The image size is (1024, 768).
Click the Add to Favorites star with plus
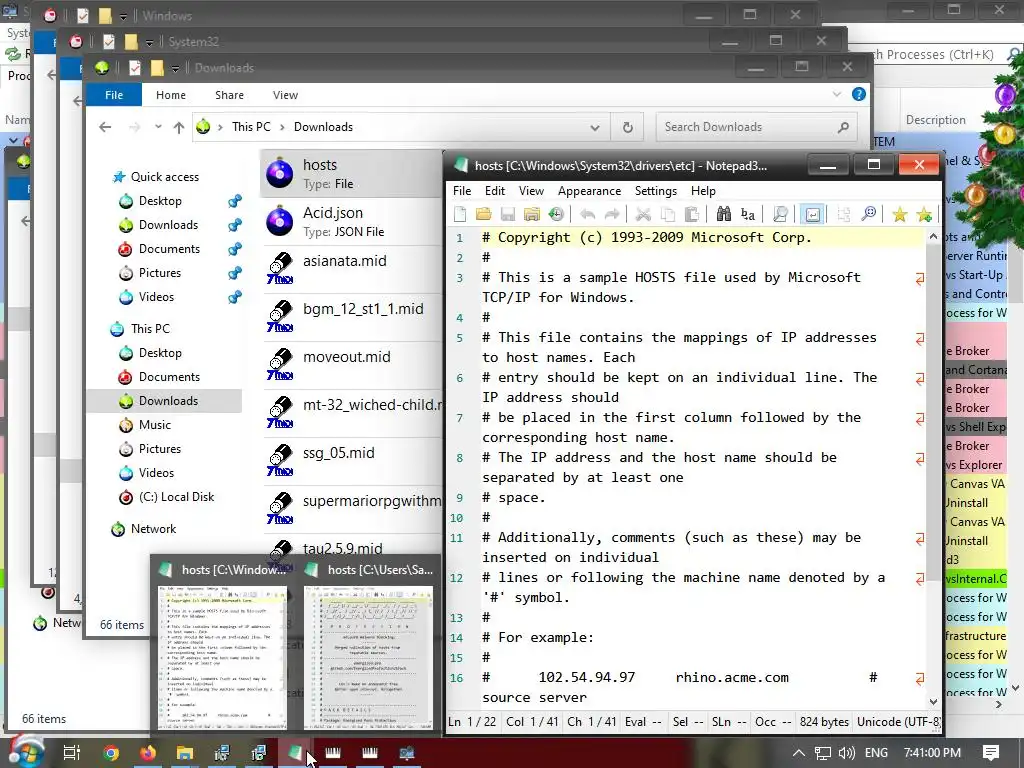click(x=923, y=214)
